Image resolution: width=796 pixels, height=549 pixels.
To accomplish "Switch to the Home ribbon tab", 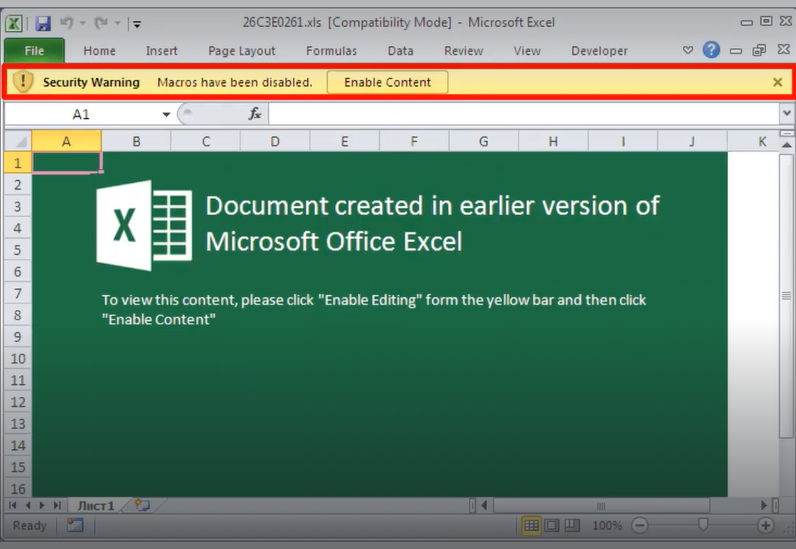I will pyautogui.click(x=100, y=51).
